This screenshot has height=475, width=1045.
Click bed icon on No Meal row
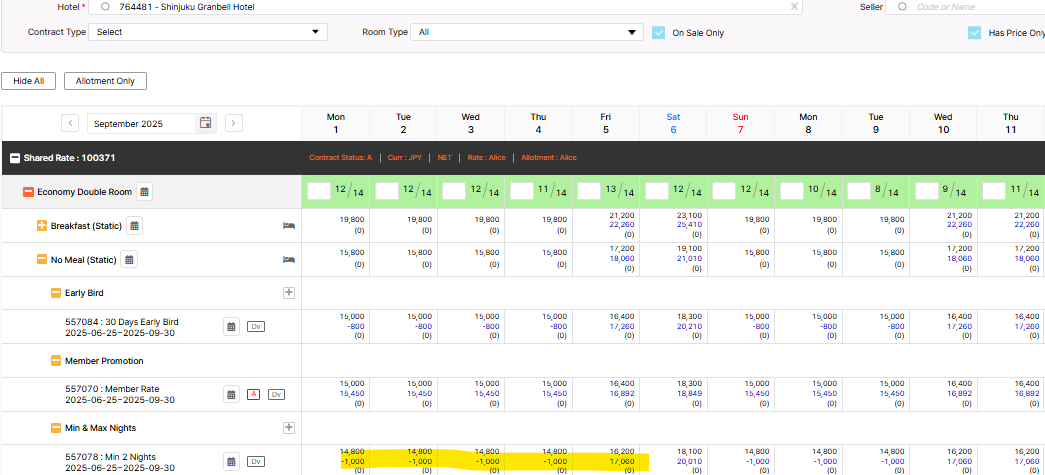coord(289,260)
